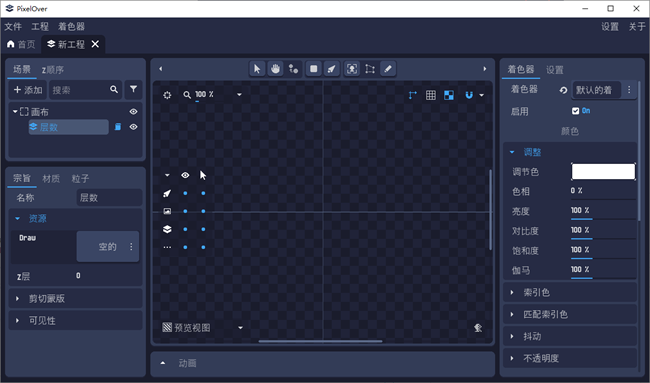This screenshot has height=383, width=650.
Task: Click the 添加 add button
Action: pos(28,90)
